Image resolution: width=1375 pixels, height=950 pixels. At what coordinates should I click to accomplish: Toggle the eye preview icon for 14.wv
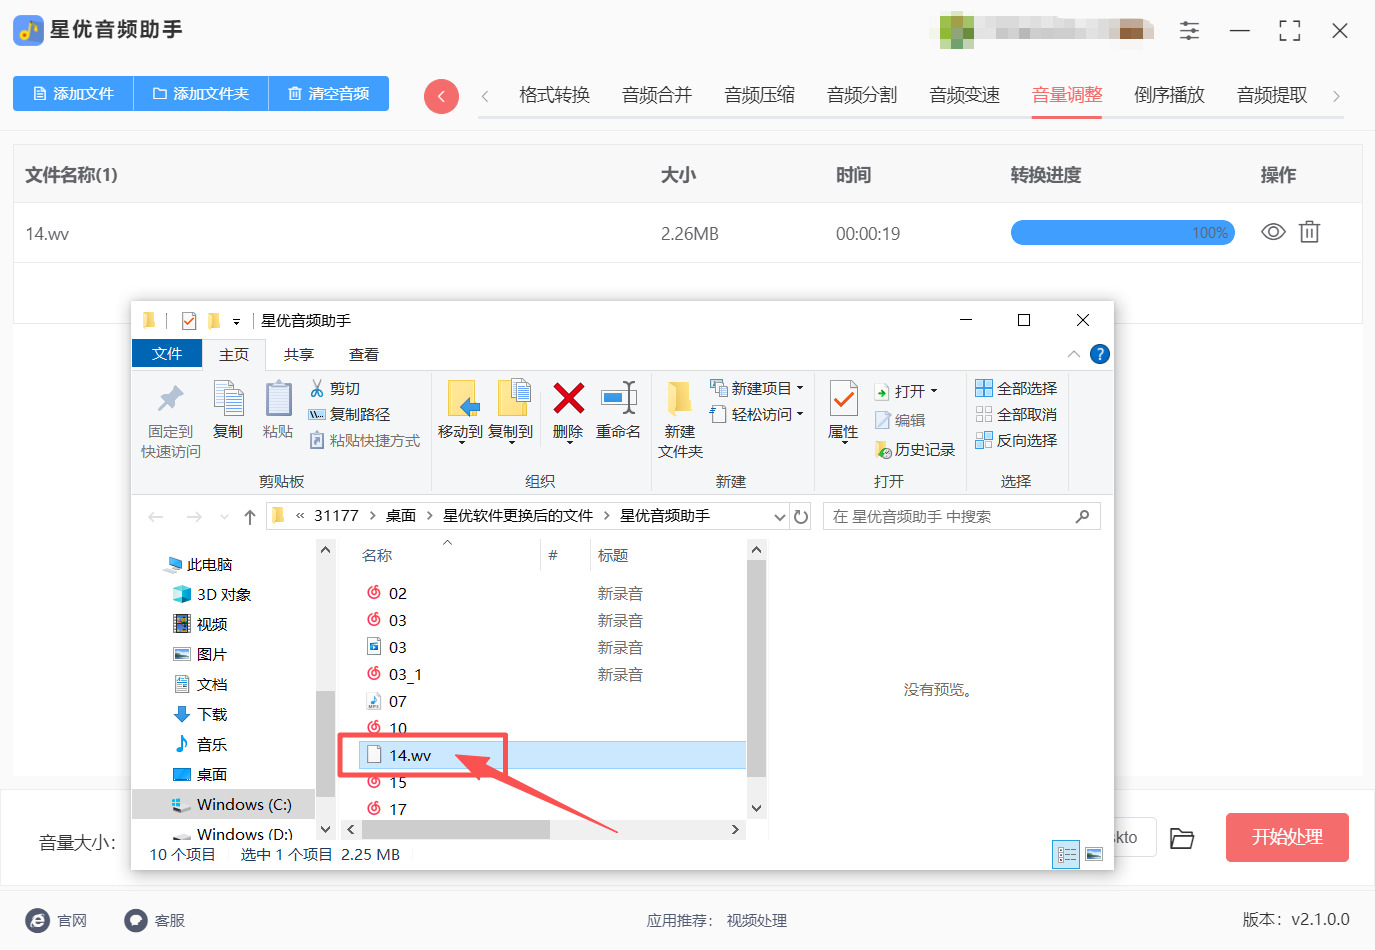click(1273, 233)
